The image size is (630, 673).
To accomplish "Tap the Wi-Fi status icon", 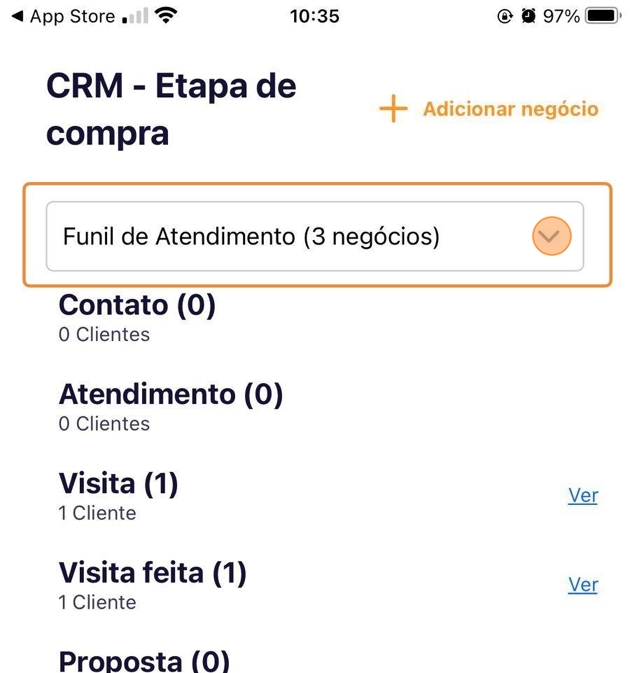I will click(x=166, y=16).
